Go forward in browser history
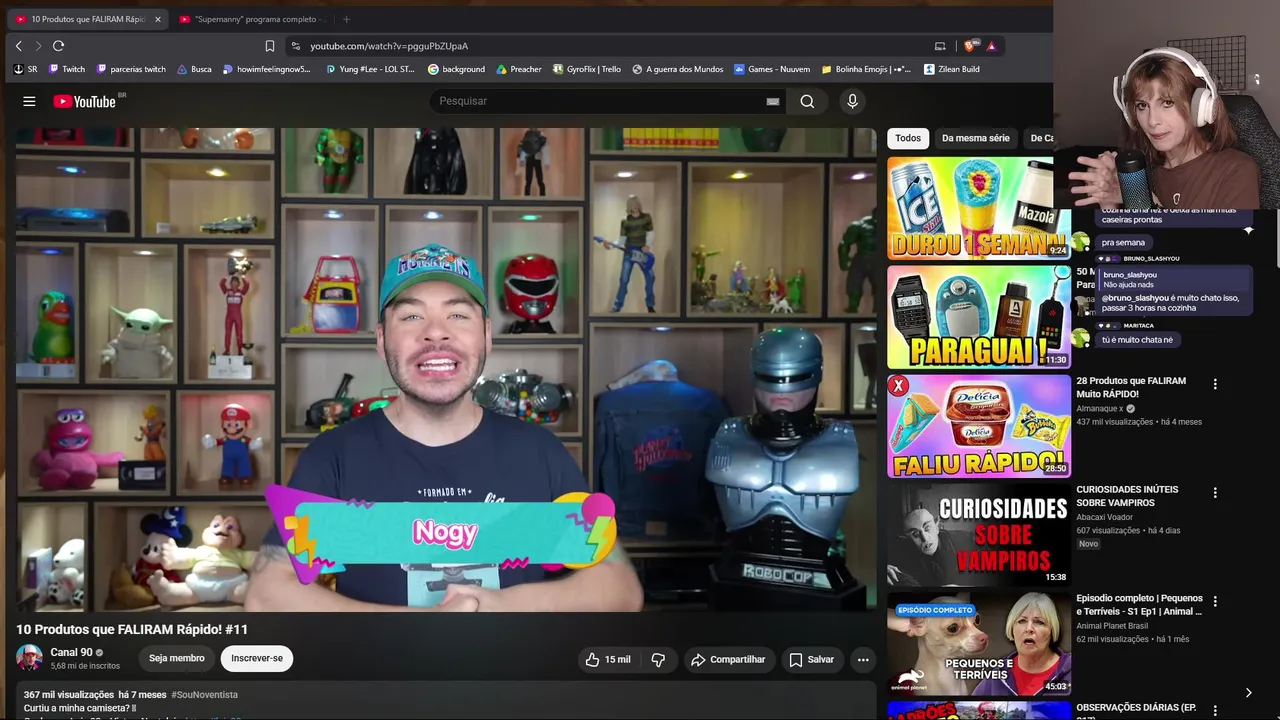This screenshot has height=720, width=1280. pos(38,46)
